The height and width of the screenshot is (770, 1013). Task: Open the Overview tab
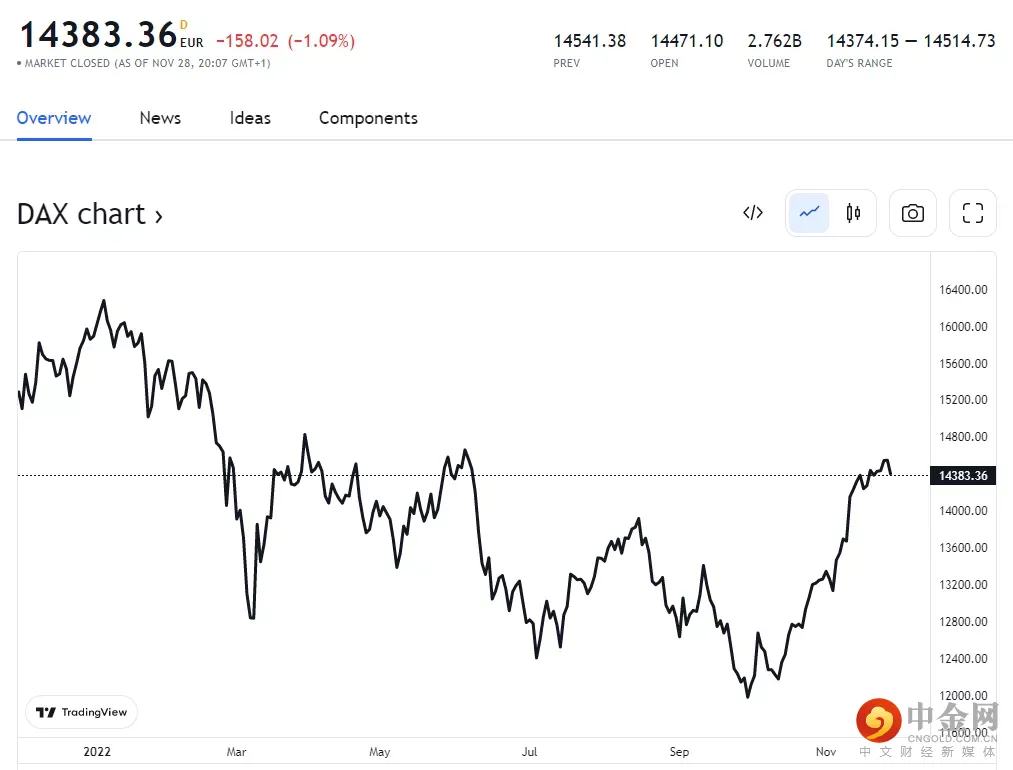54,118
